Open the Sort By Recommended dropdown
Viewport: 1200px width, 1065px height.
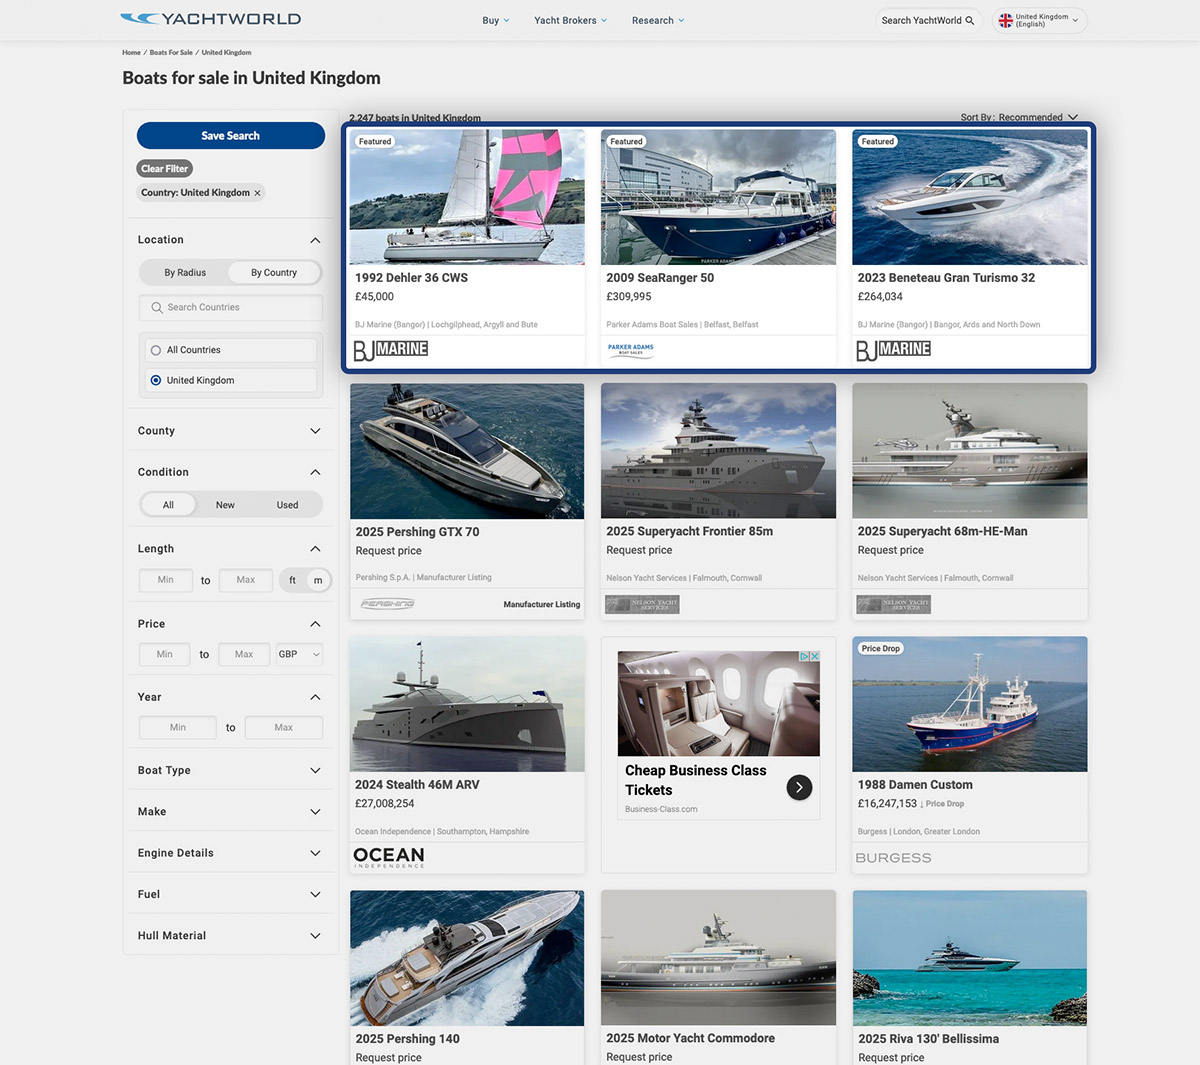pyautogui.click(x=1019, y=117)
